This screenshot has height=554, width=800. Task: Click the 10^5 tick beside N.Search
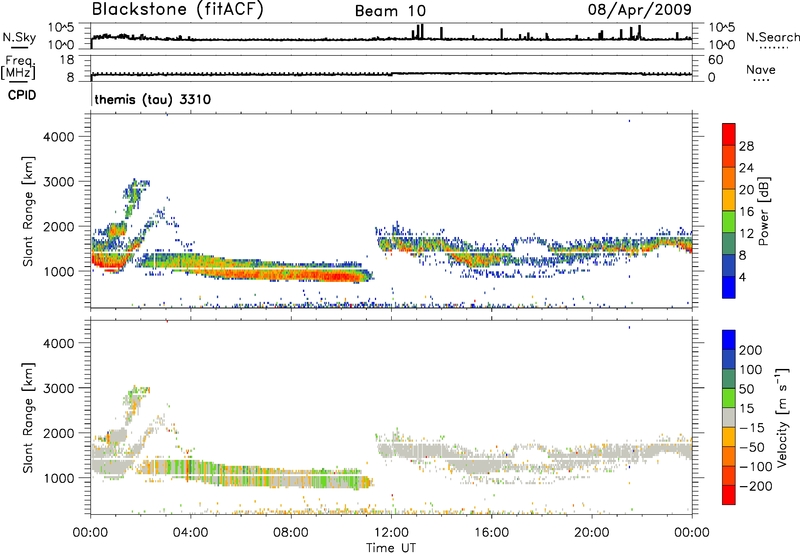(x=722, y=27)
